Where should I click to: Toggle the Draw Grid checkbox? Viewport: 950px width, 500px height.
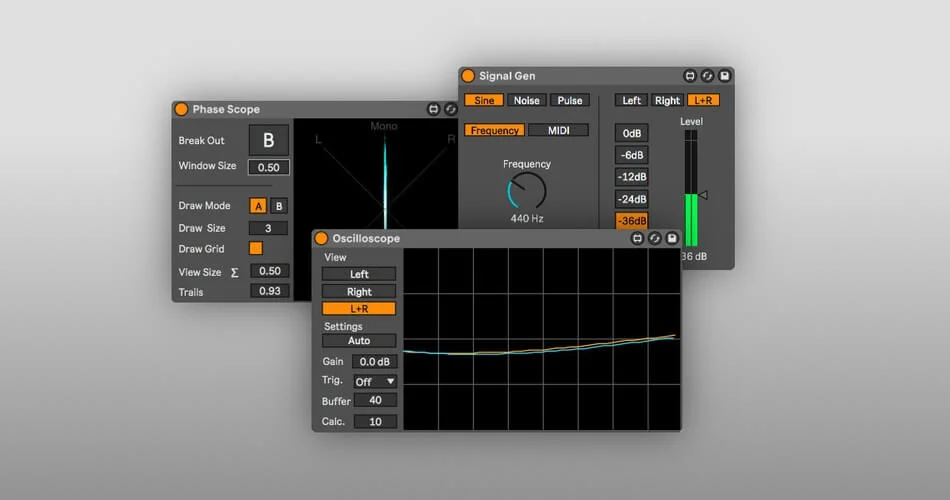(x=256, y=248)
